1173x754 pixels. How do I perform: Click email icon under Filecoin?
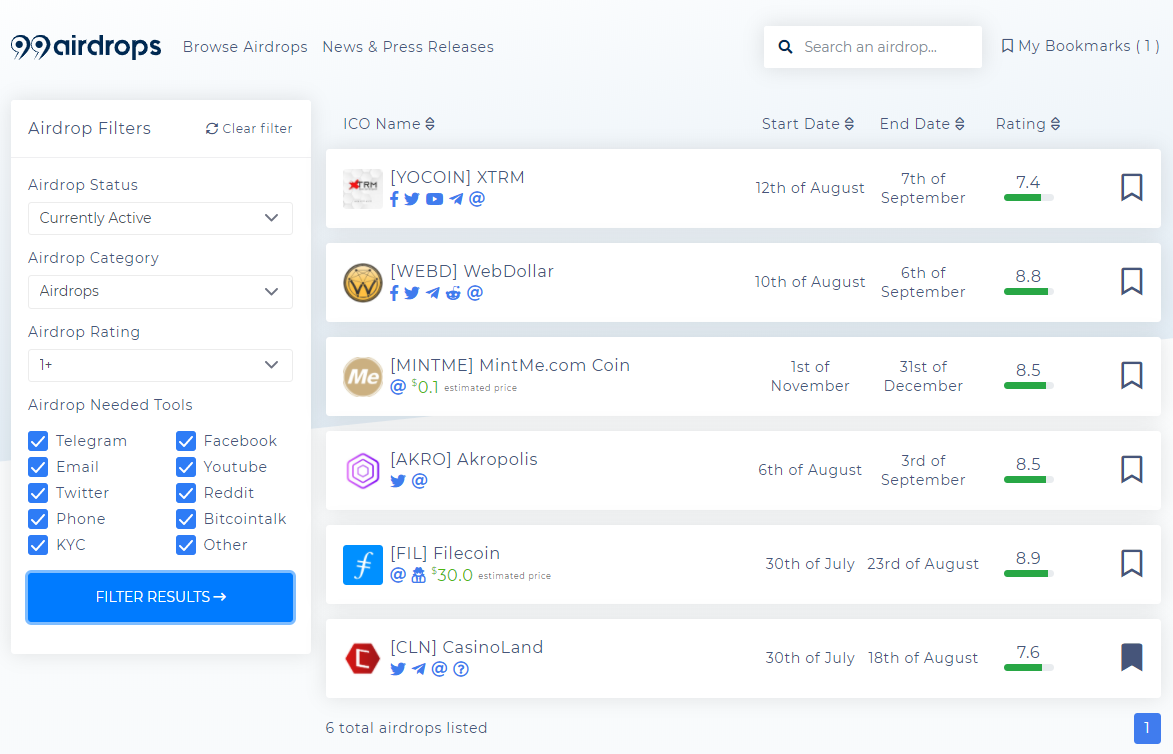[398, 575]
